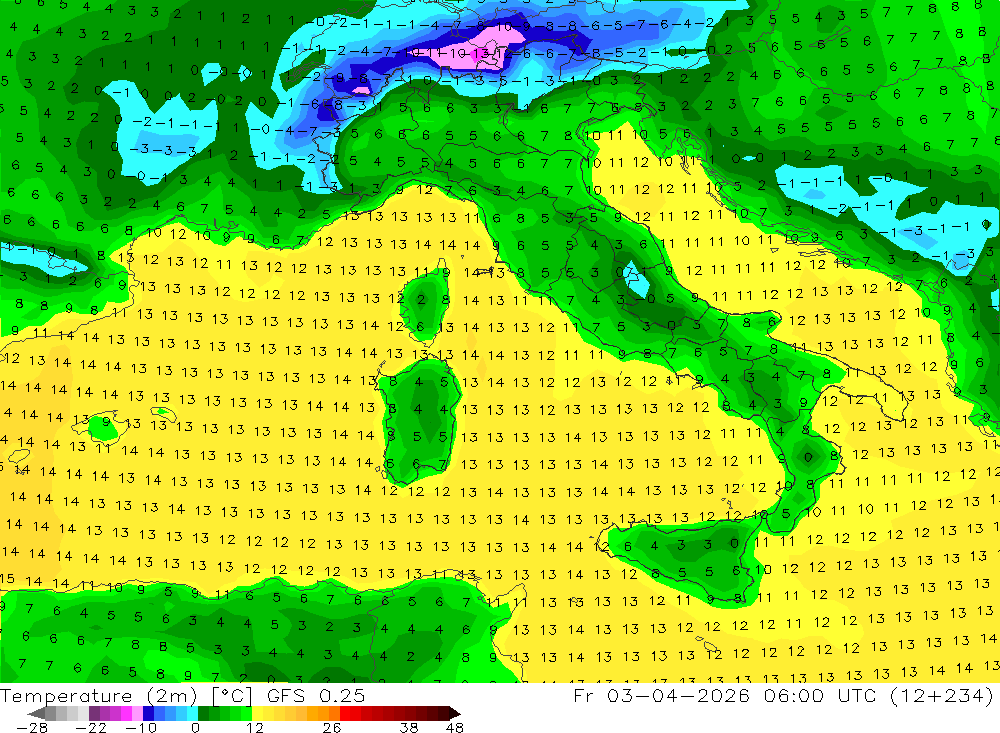
Task: Select the "GFS 0.25" model label
Action: point(316,695)
